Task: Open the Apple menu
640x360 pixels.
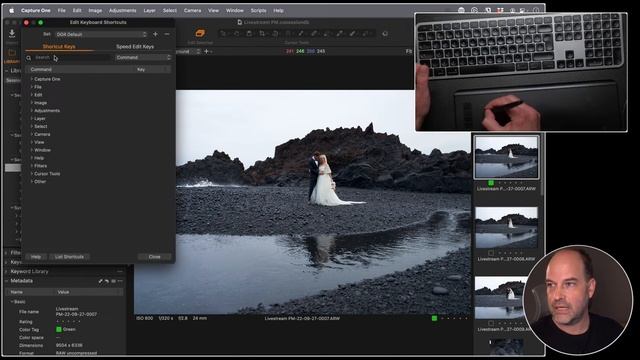Action: (11, 11)
